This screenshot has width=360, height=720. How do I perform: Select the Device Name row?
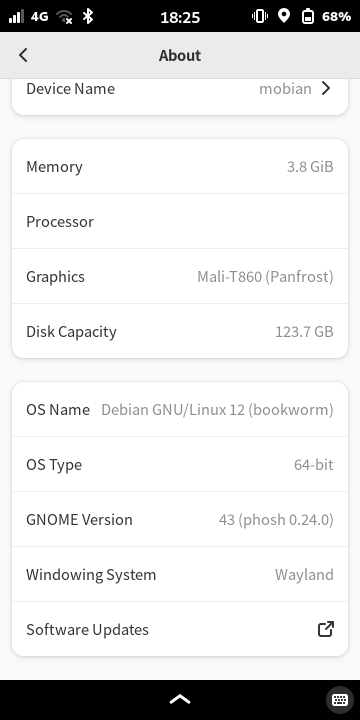pos(180,96)
